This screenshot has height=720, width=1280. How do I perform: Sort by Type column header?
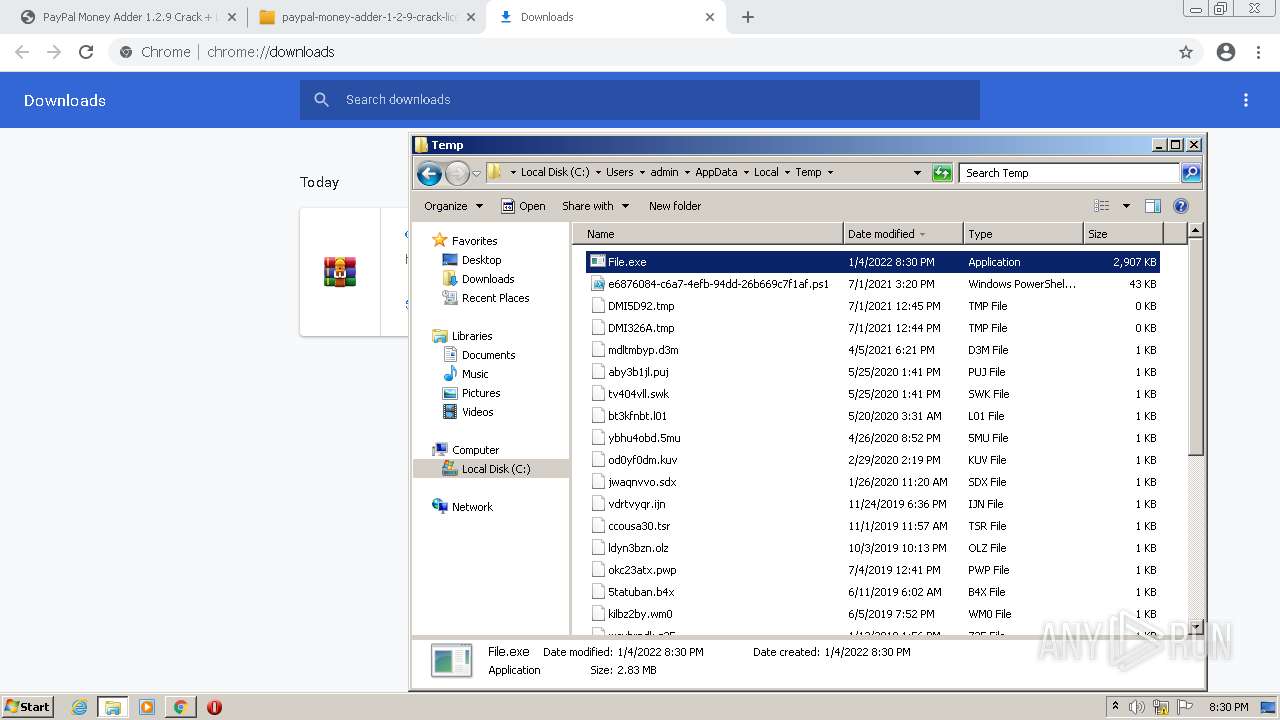click(1023, 234)
